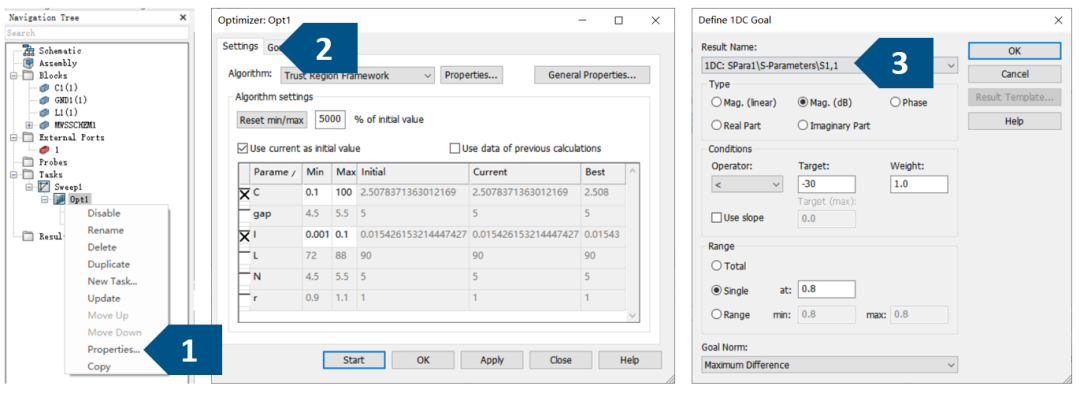Enable Use data of previous calculations
Image resolution: width=1080 pixels, height=401 pixels.
click(455, 148)
